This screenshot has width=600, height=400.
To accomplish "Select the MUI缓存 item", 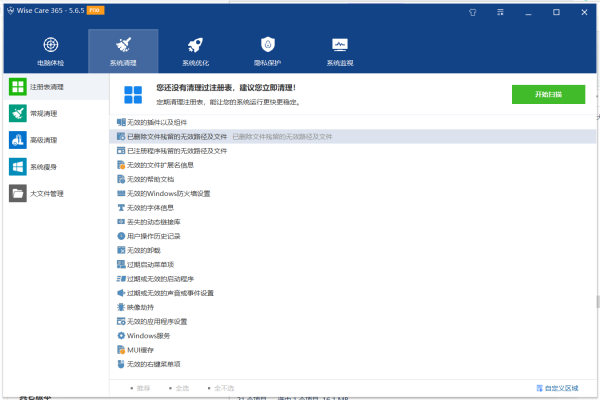I will coord(135,350).
